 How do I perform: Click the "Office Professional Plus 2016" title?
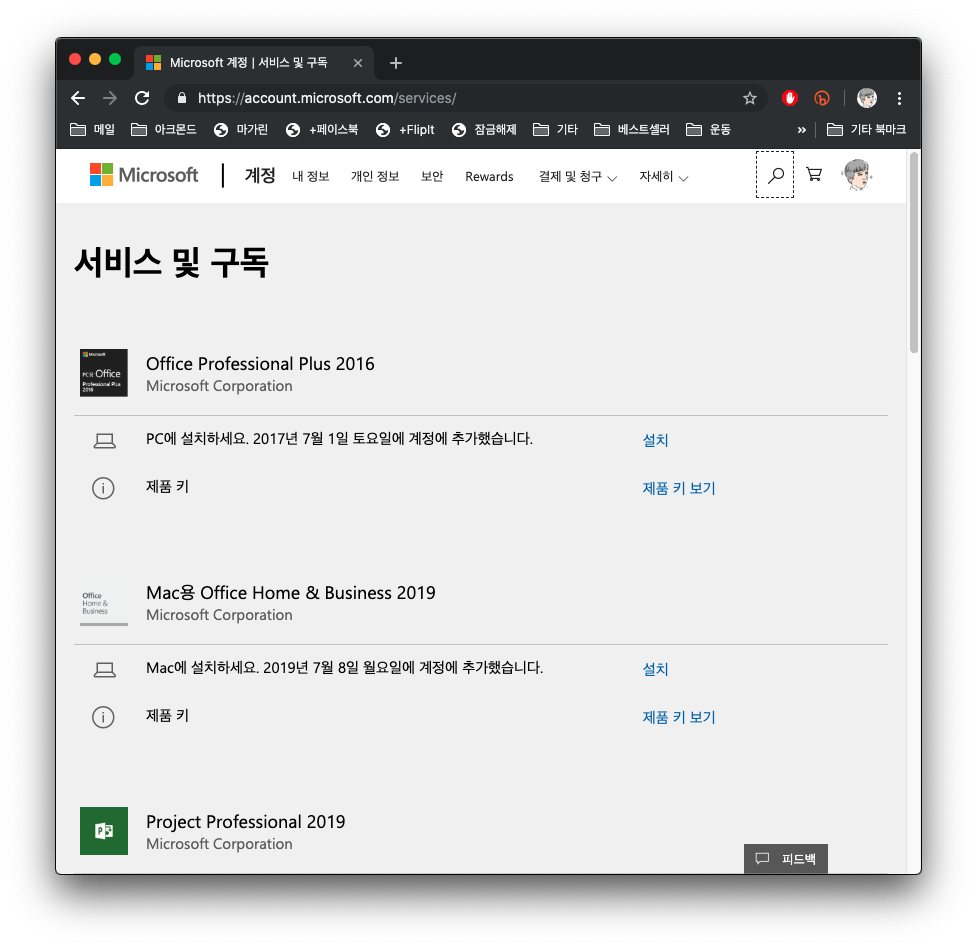coord(260,364)
